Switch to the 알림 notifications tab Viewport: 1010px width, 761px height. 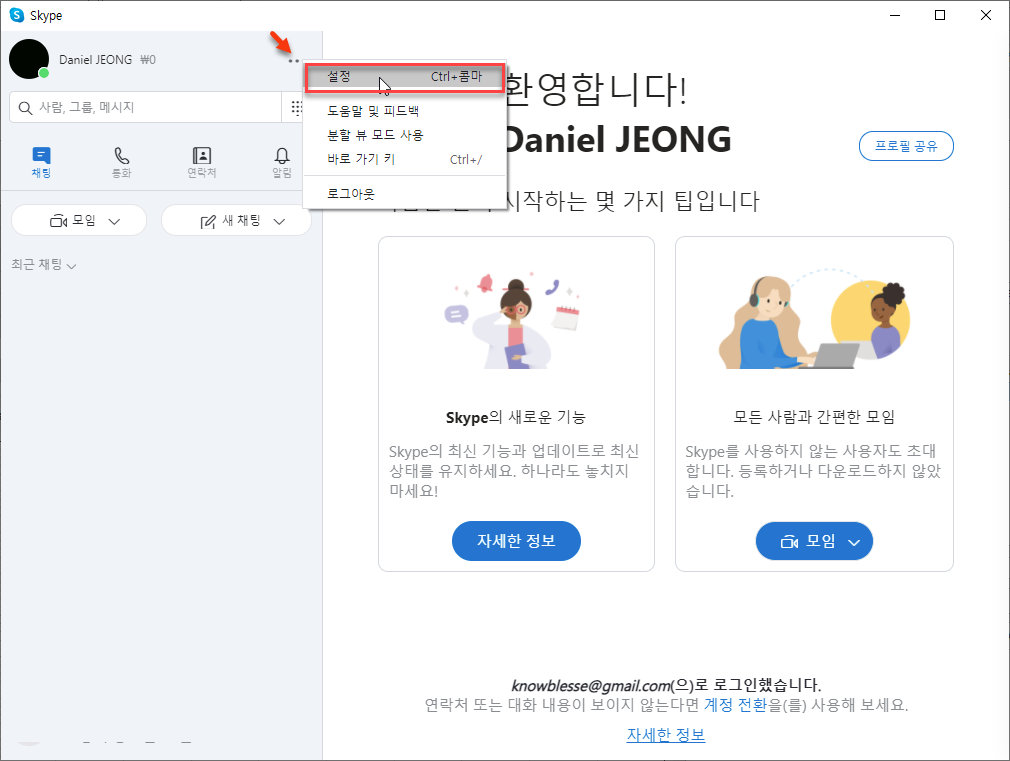click(x=282, y=162)
